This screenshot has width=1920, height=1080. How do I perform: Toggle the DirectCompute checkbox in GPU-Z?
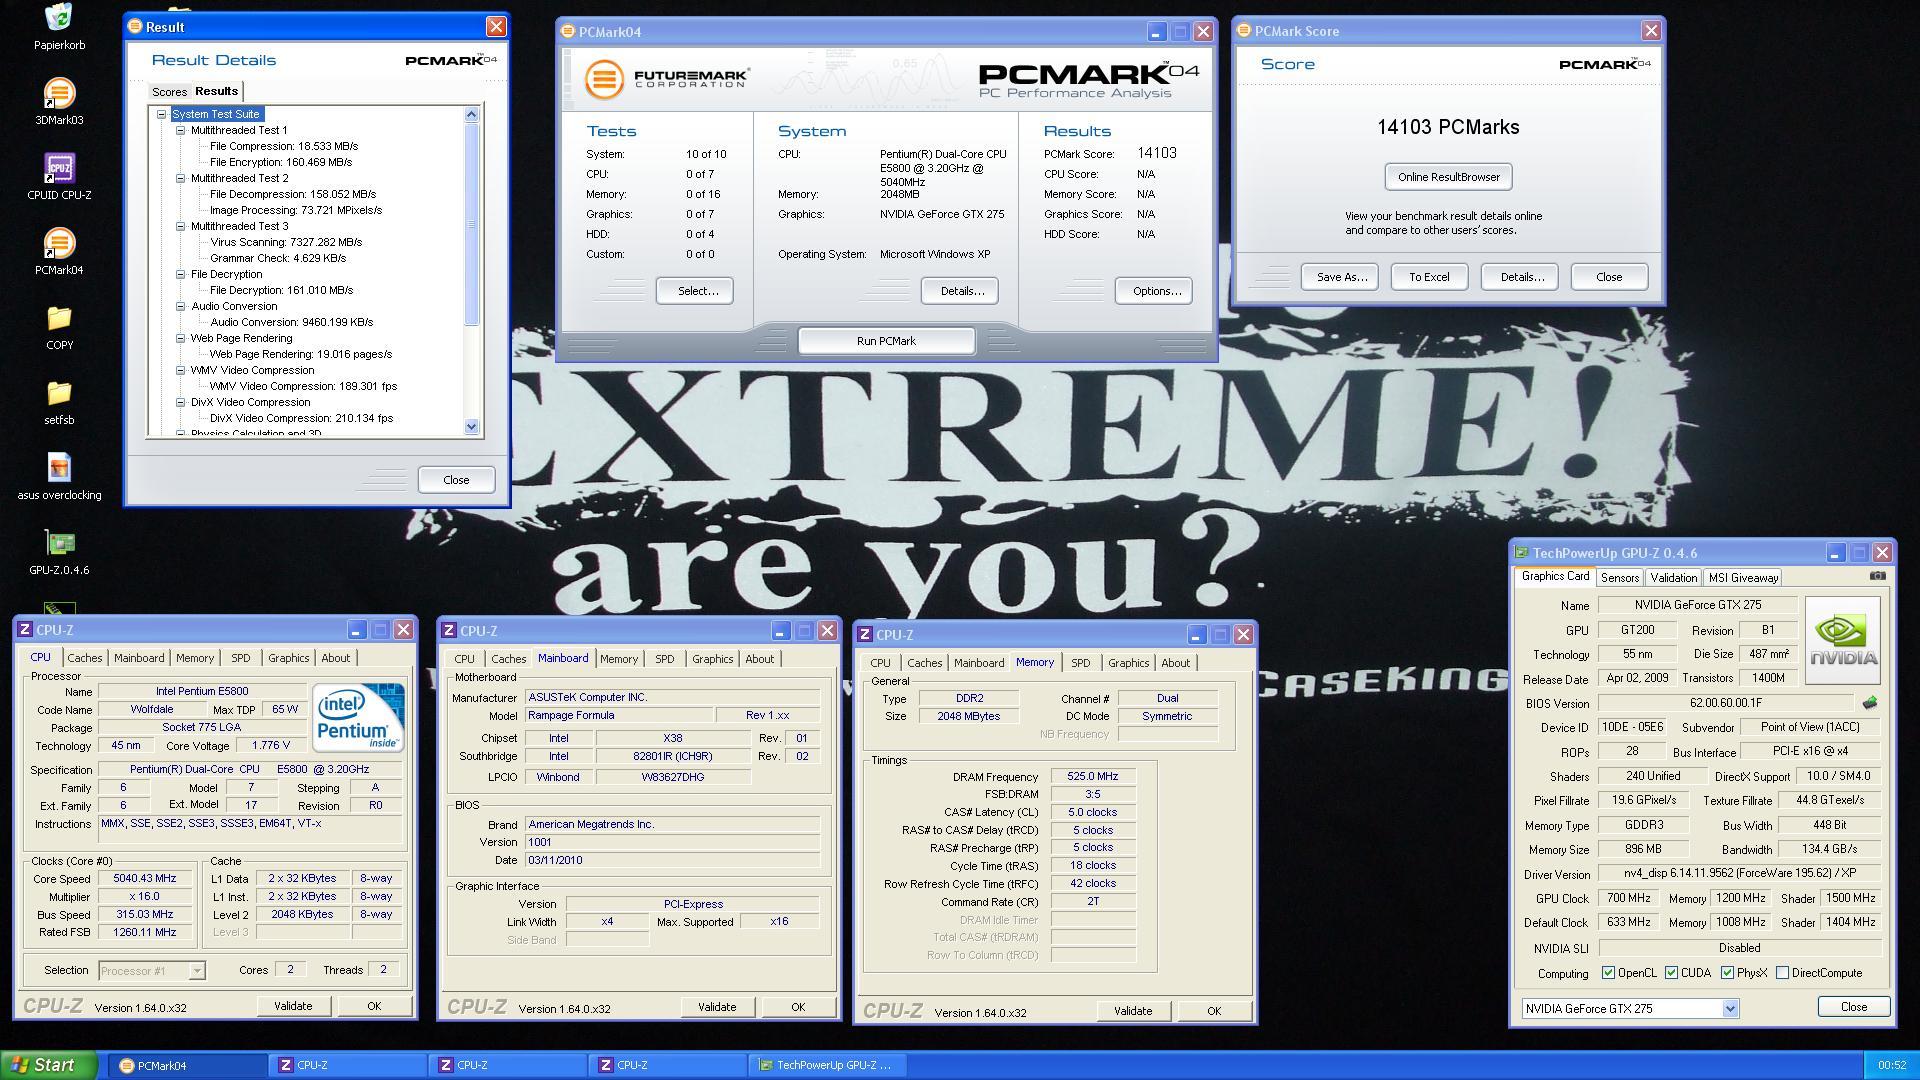[1782, 972]
